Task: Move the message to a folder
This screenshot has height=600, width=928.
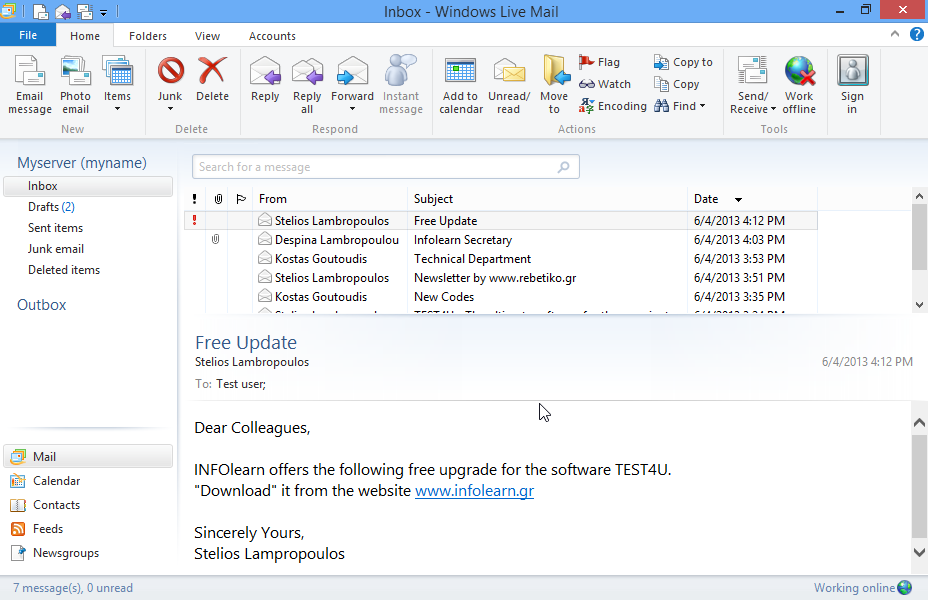Action: click(x=555, y=85)
